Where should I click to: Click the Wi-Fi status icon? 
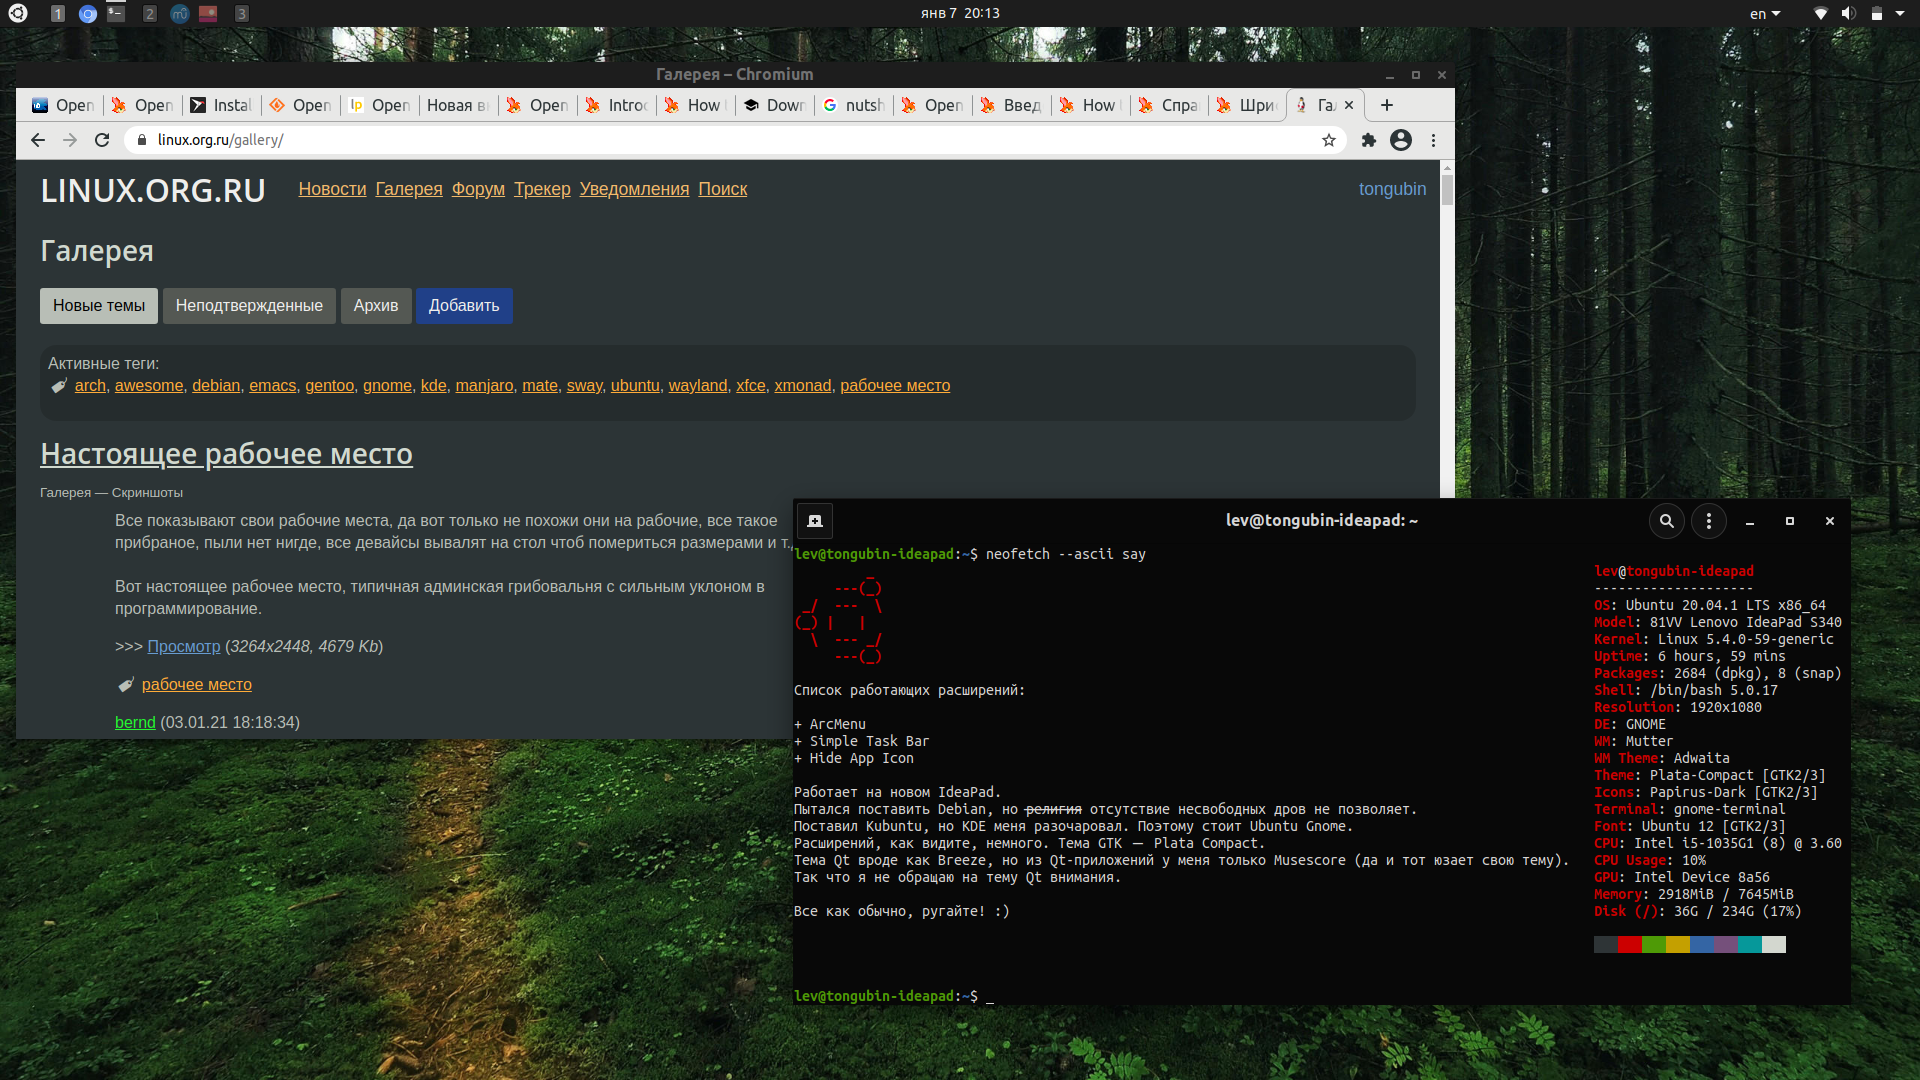[x=1821, y=14]
